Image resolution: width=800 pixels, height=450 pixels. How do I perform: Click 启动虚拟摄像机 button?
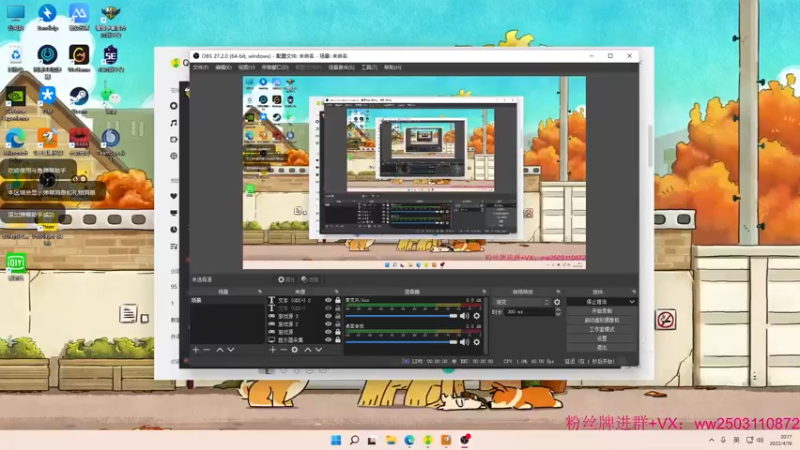[602, 320]
